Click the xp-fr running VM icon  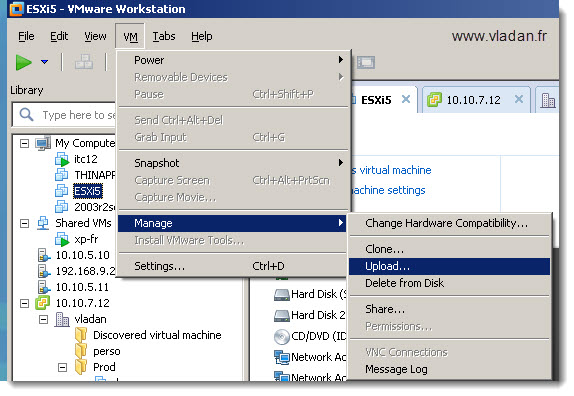62,239
